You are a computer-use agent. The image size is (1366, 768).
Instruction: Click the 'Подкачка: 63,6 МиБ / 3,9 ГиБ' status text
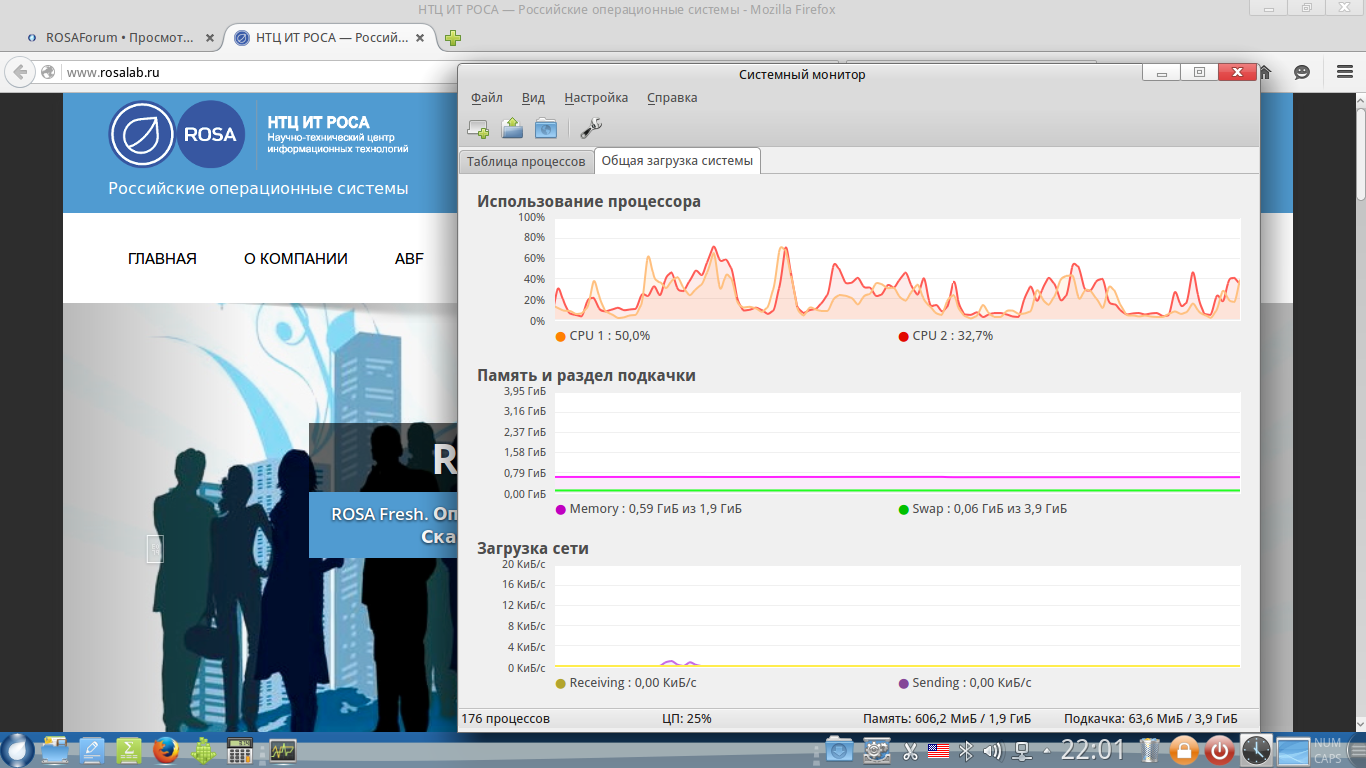click(1151, 719)
